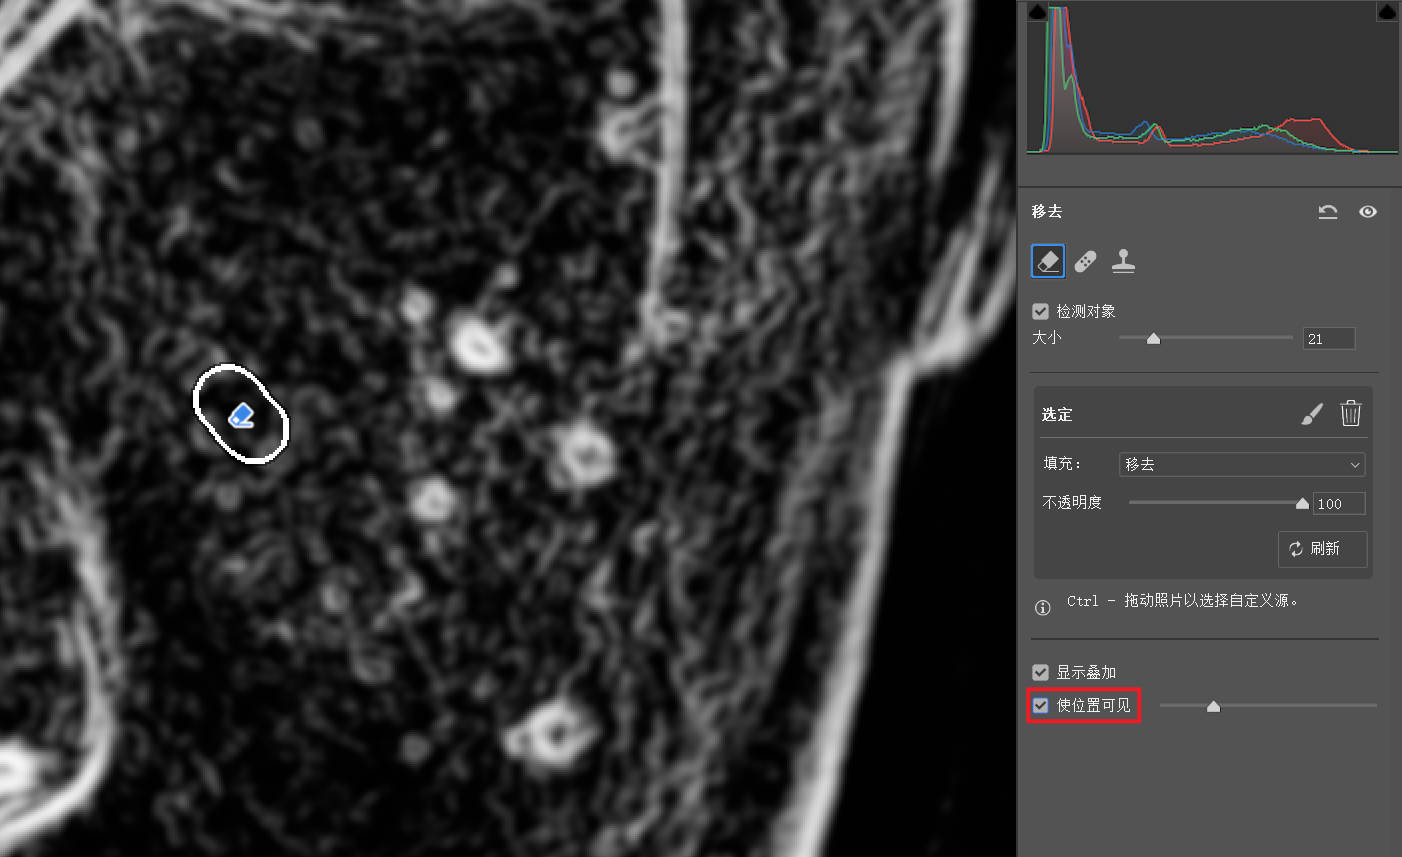Screen dimensions: 1402x857
Task: Edit the opacity field showing 100
Action: [x=1339, y=504]
